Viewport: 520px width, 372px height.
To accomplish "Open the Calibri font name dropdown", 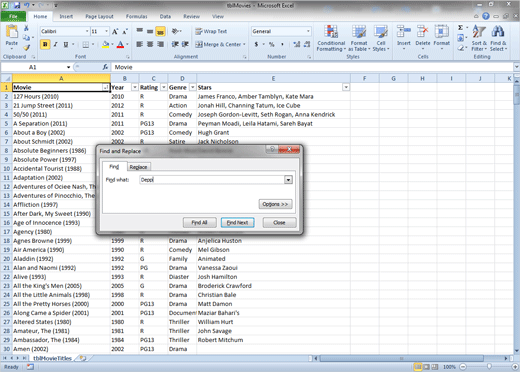I will click(x=87, y=31).
